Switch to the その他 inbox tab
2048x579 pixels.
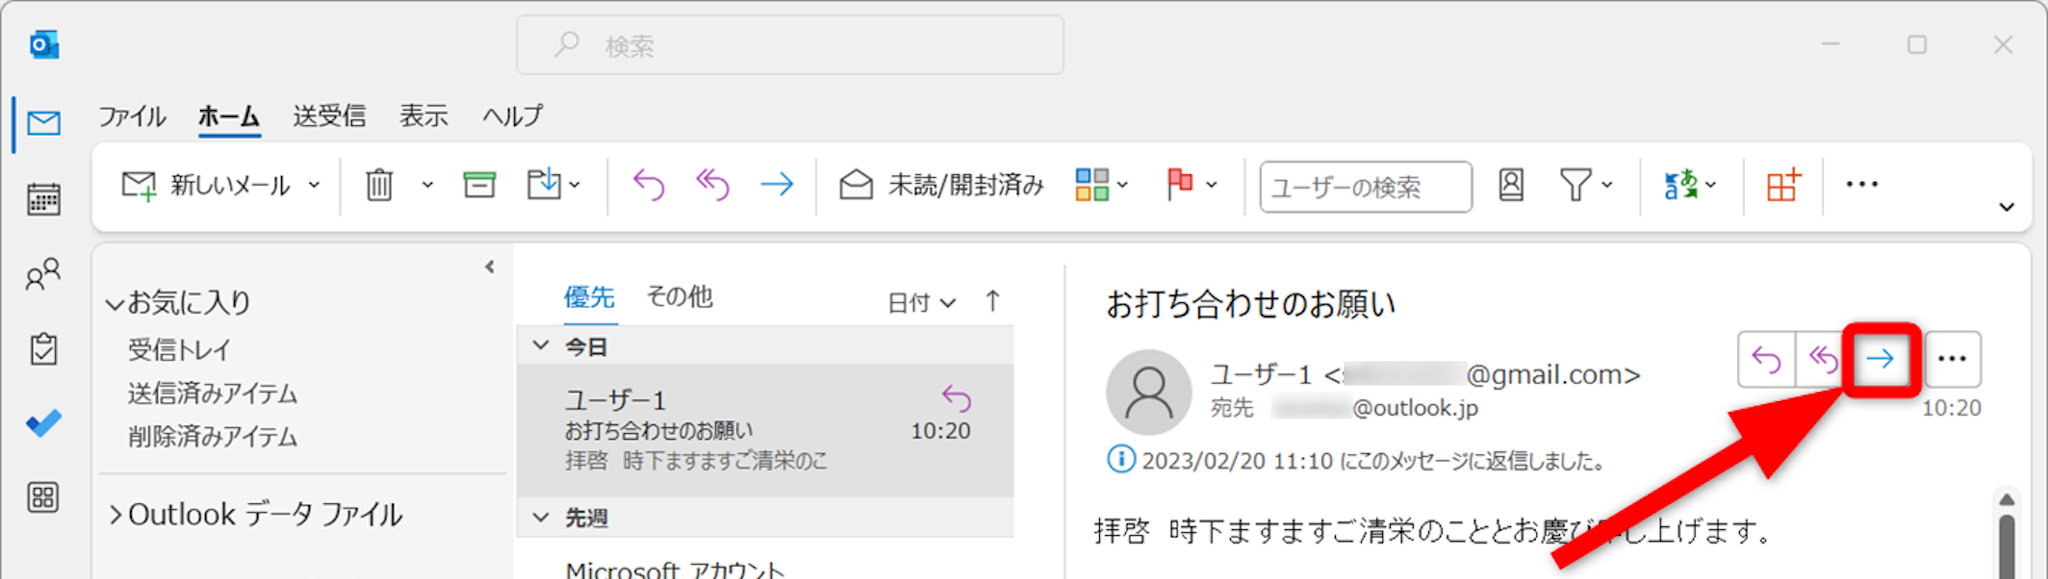click(x=679, y=297)
